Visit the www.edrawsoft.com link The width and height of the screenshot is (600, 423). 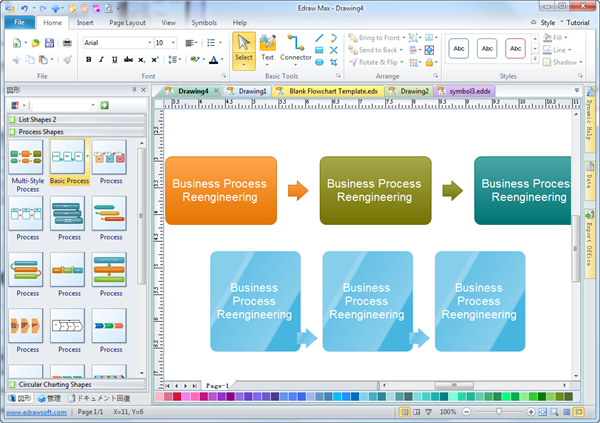point(36,412)
